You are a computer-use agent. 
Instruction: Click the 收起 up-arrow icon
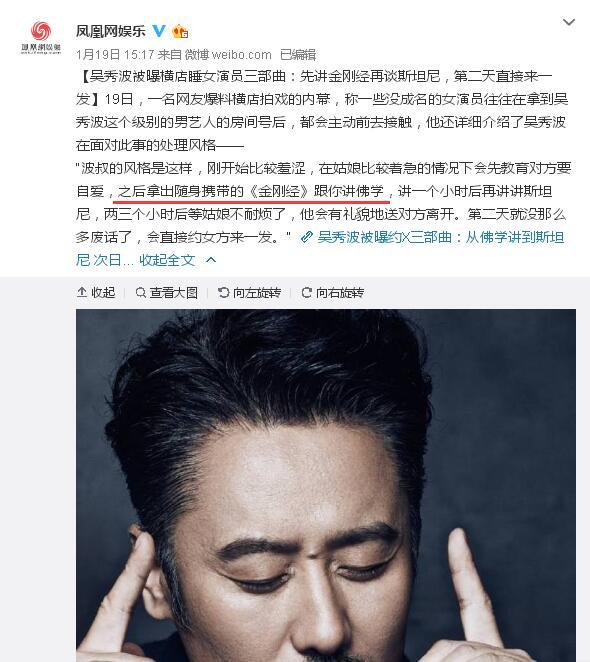(x=82, y=292)
